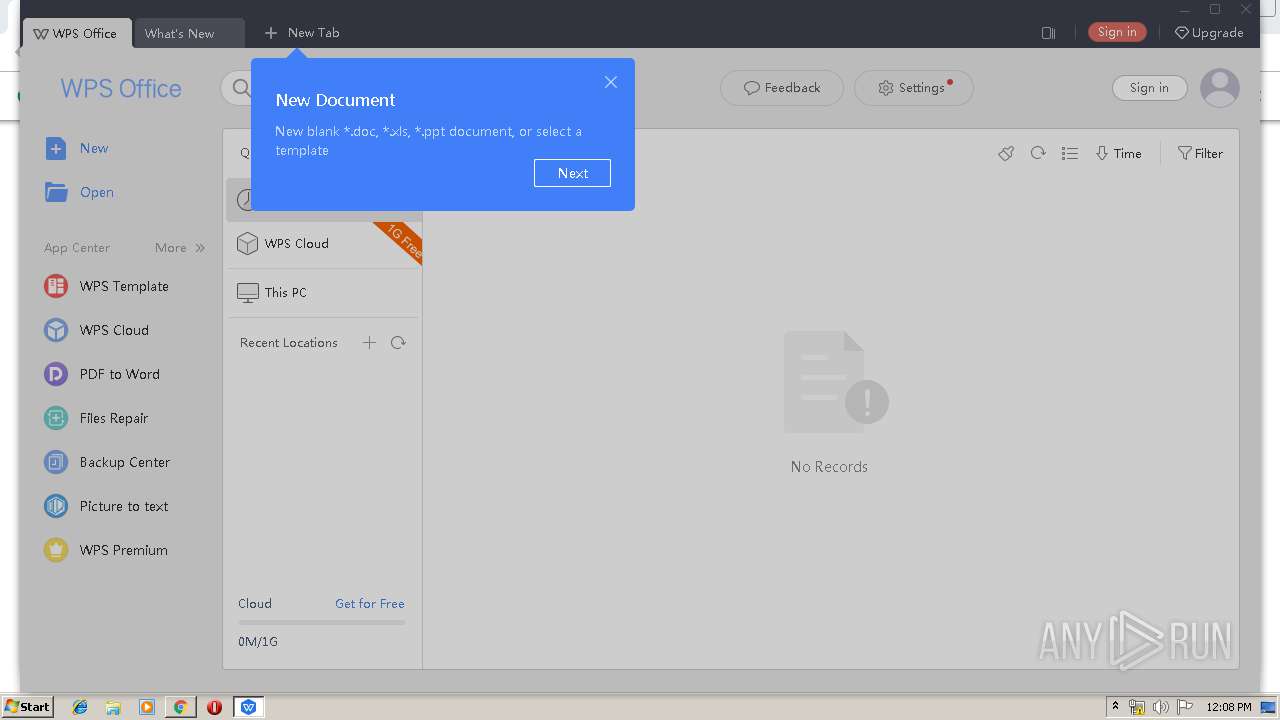Open media player from taskbar
The image size is (1280, 720).
[147, 707]
